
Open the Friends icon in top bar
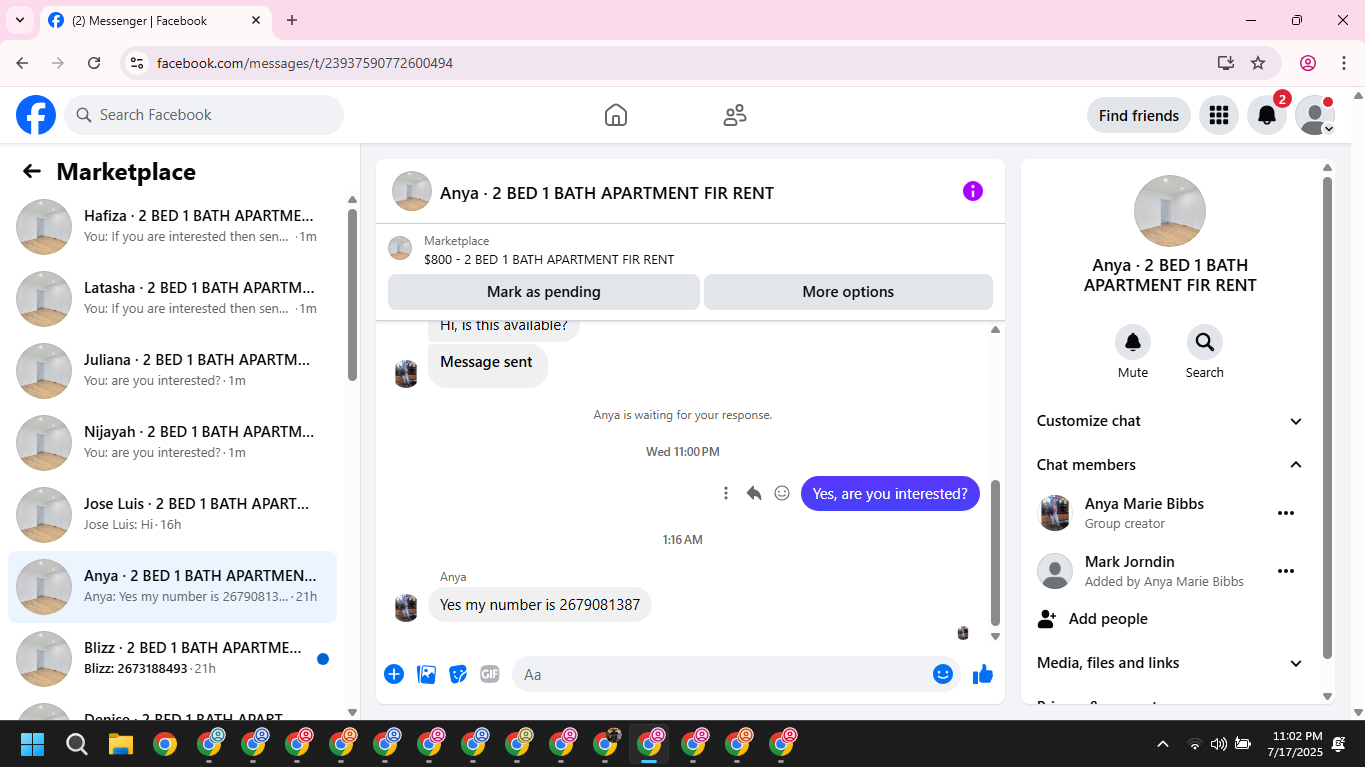(x=735, y=115)
